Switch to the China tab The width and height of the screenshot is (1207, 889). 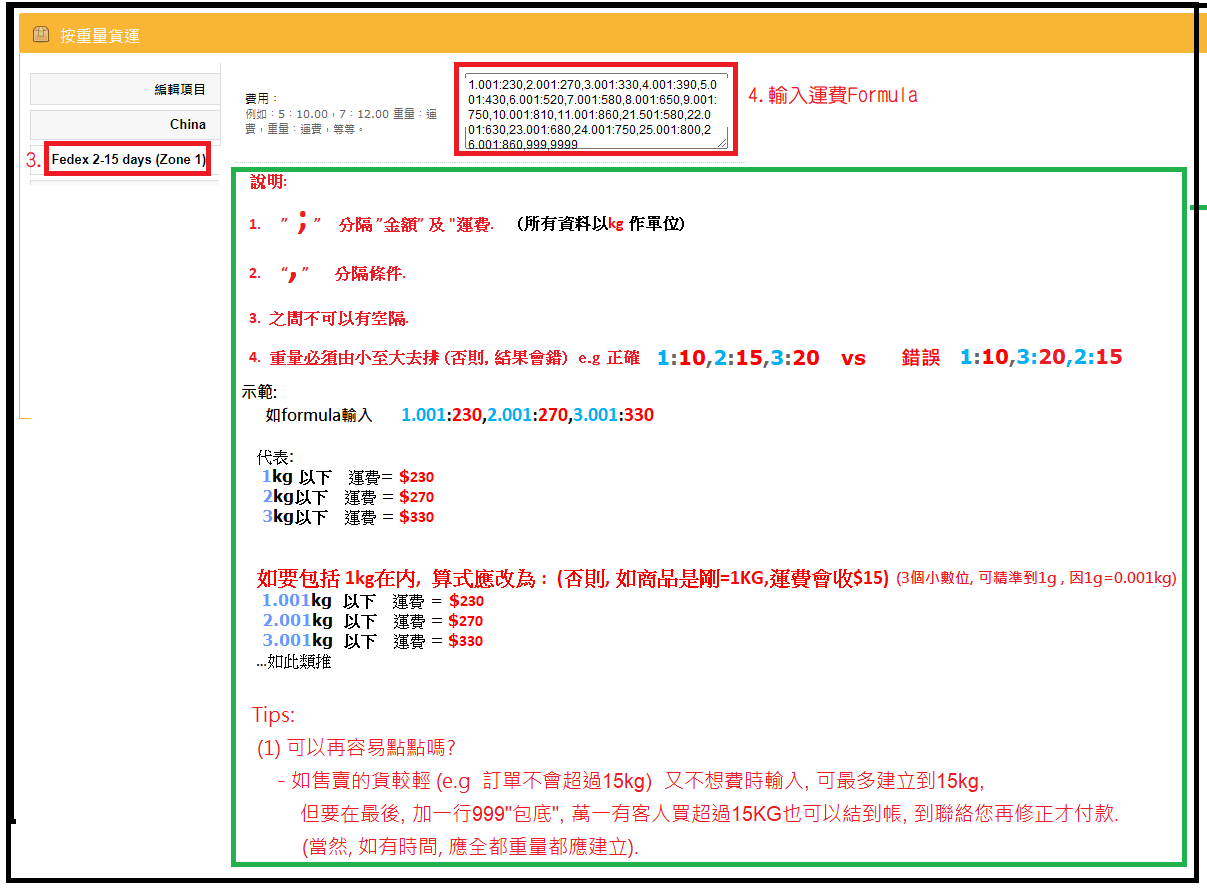click(x=126, y=124)
